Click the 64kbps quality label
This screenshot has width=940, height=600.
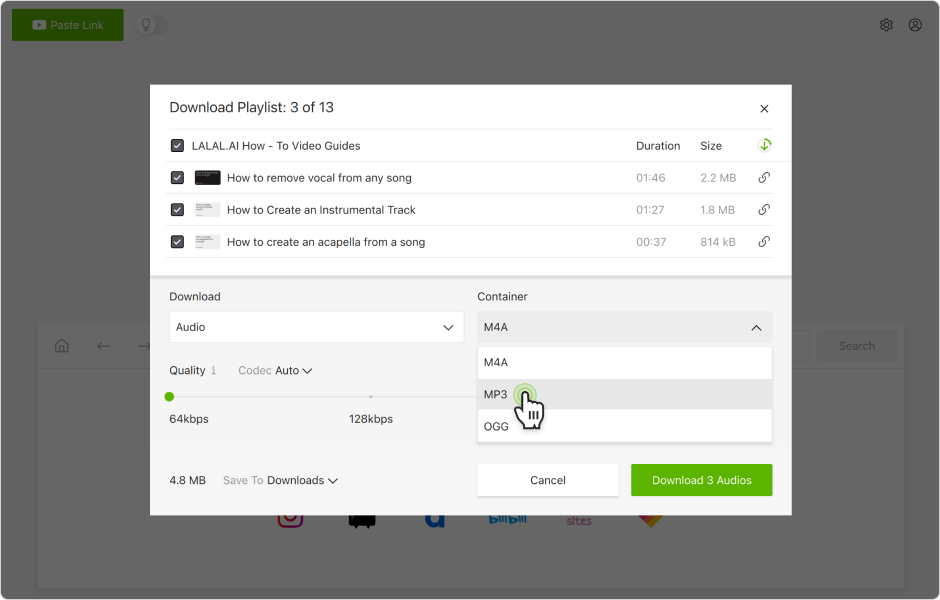pos(189,419)
